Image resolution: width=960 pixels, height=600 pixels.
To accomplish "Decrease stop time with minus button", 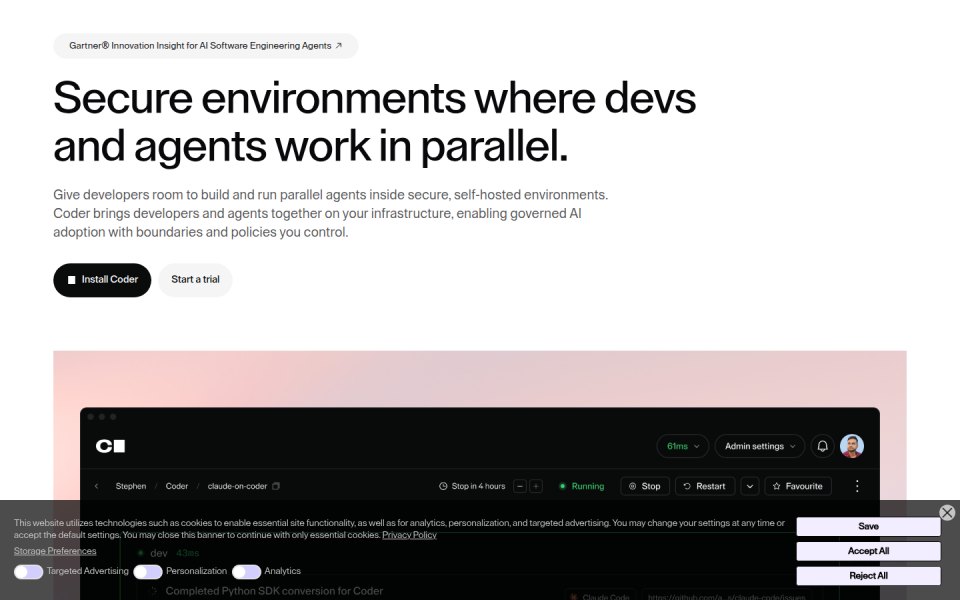I will pyautogui.click(x=520, y=486).
